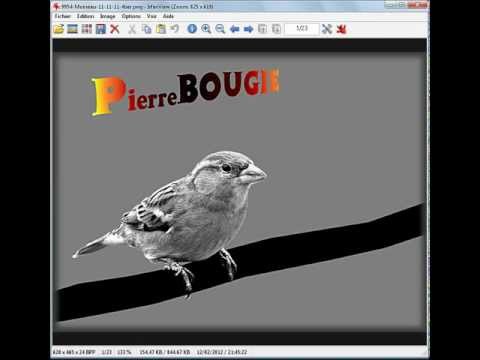
Task: Click the image counter field showing 1/23
Action: [x=302, y=29]
